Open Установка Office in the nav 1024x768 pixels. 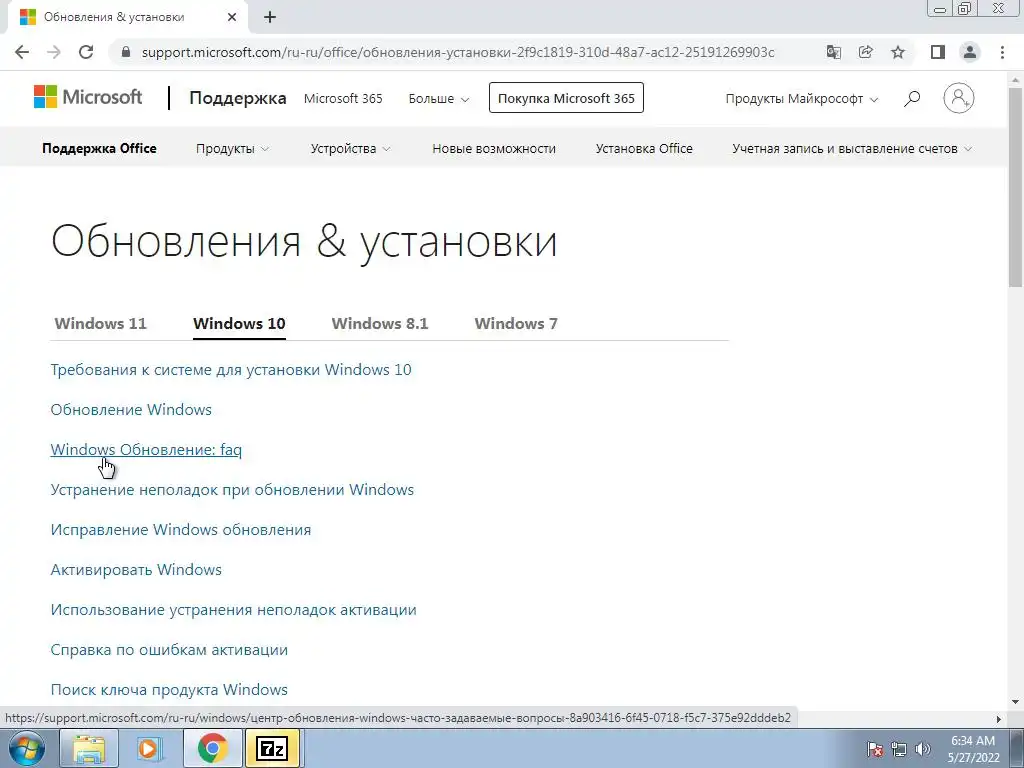[644, 148]
